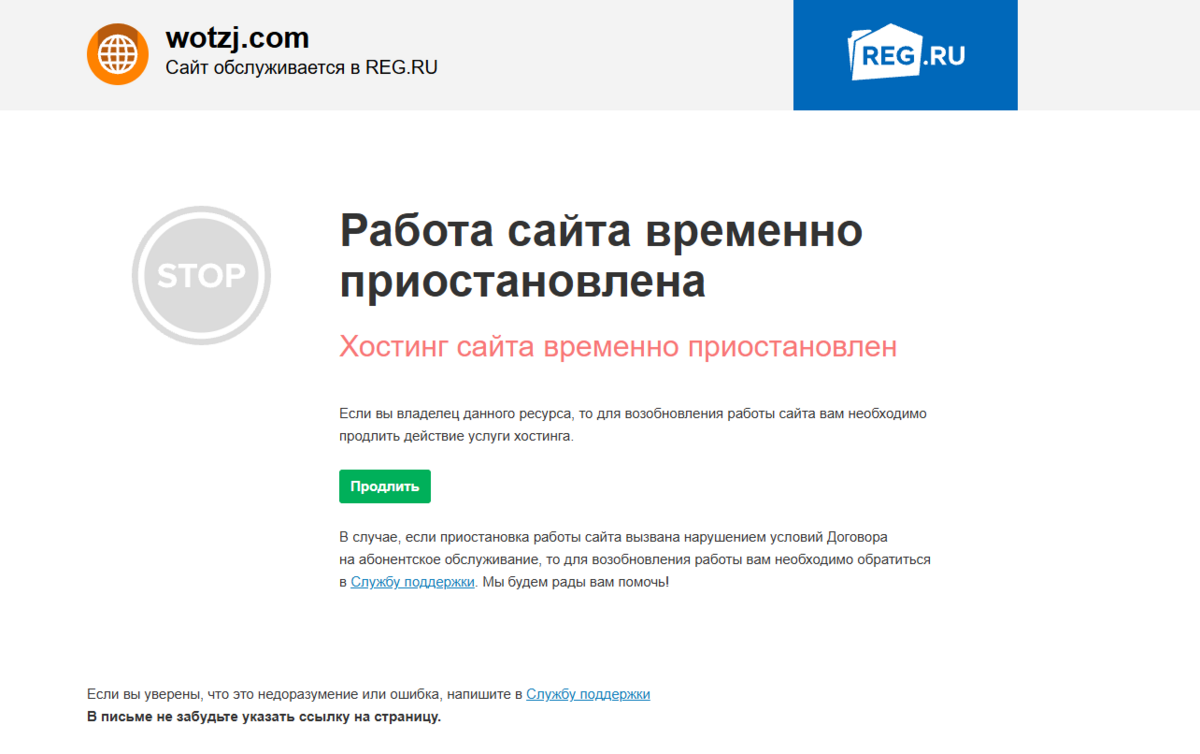Open the bottom Службу поддержки link

(588, 694)
